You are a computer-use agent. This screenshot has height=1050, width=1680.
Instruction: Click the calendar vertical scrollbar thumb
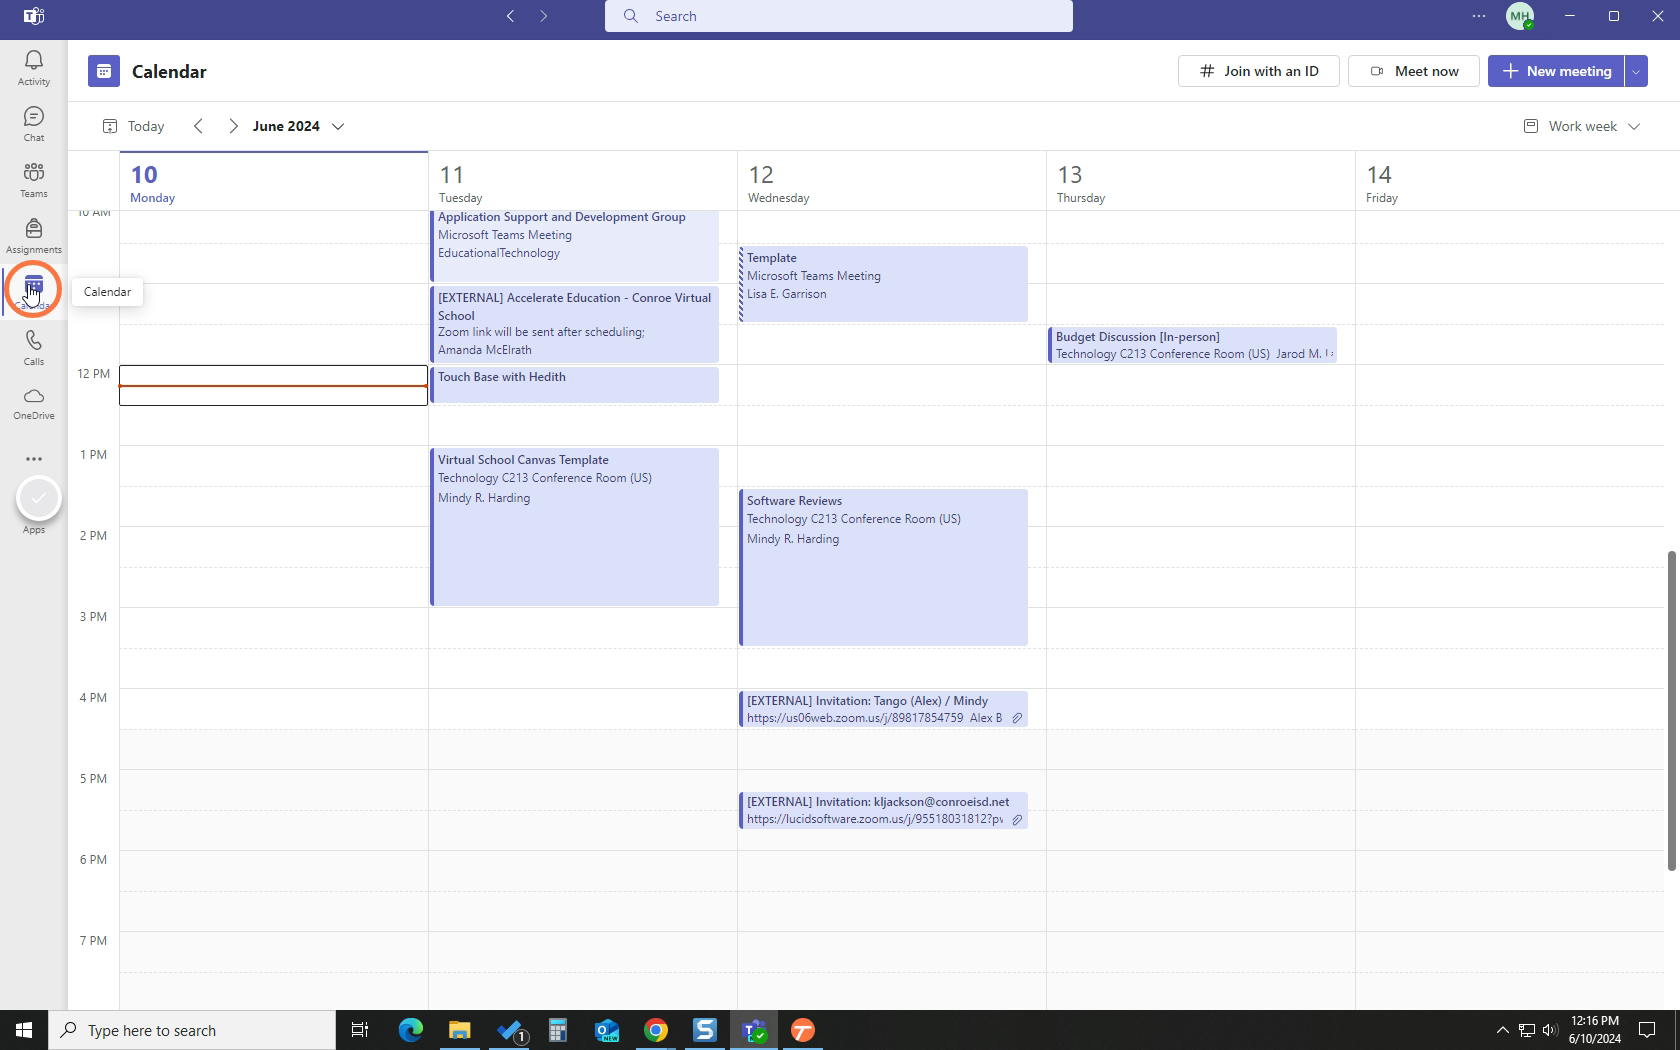click(1671, 710)
